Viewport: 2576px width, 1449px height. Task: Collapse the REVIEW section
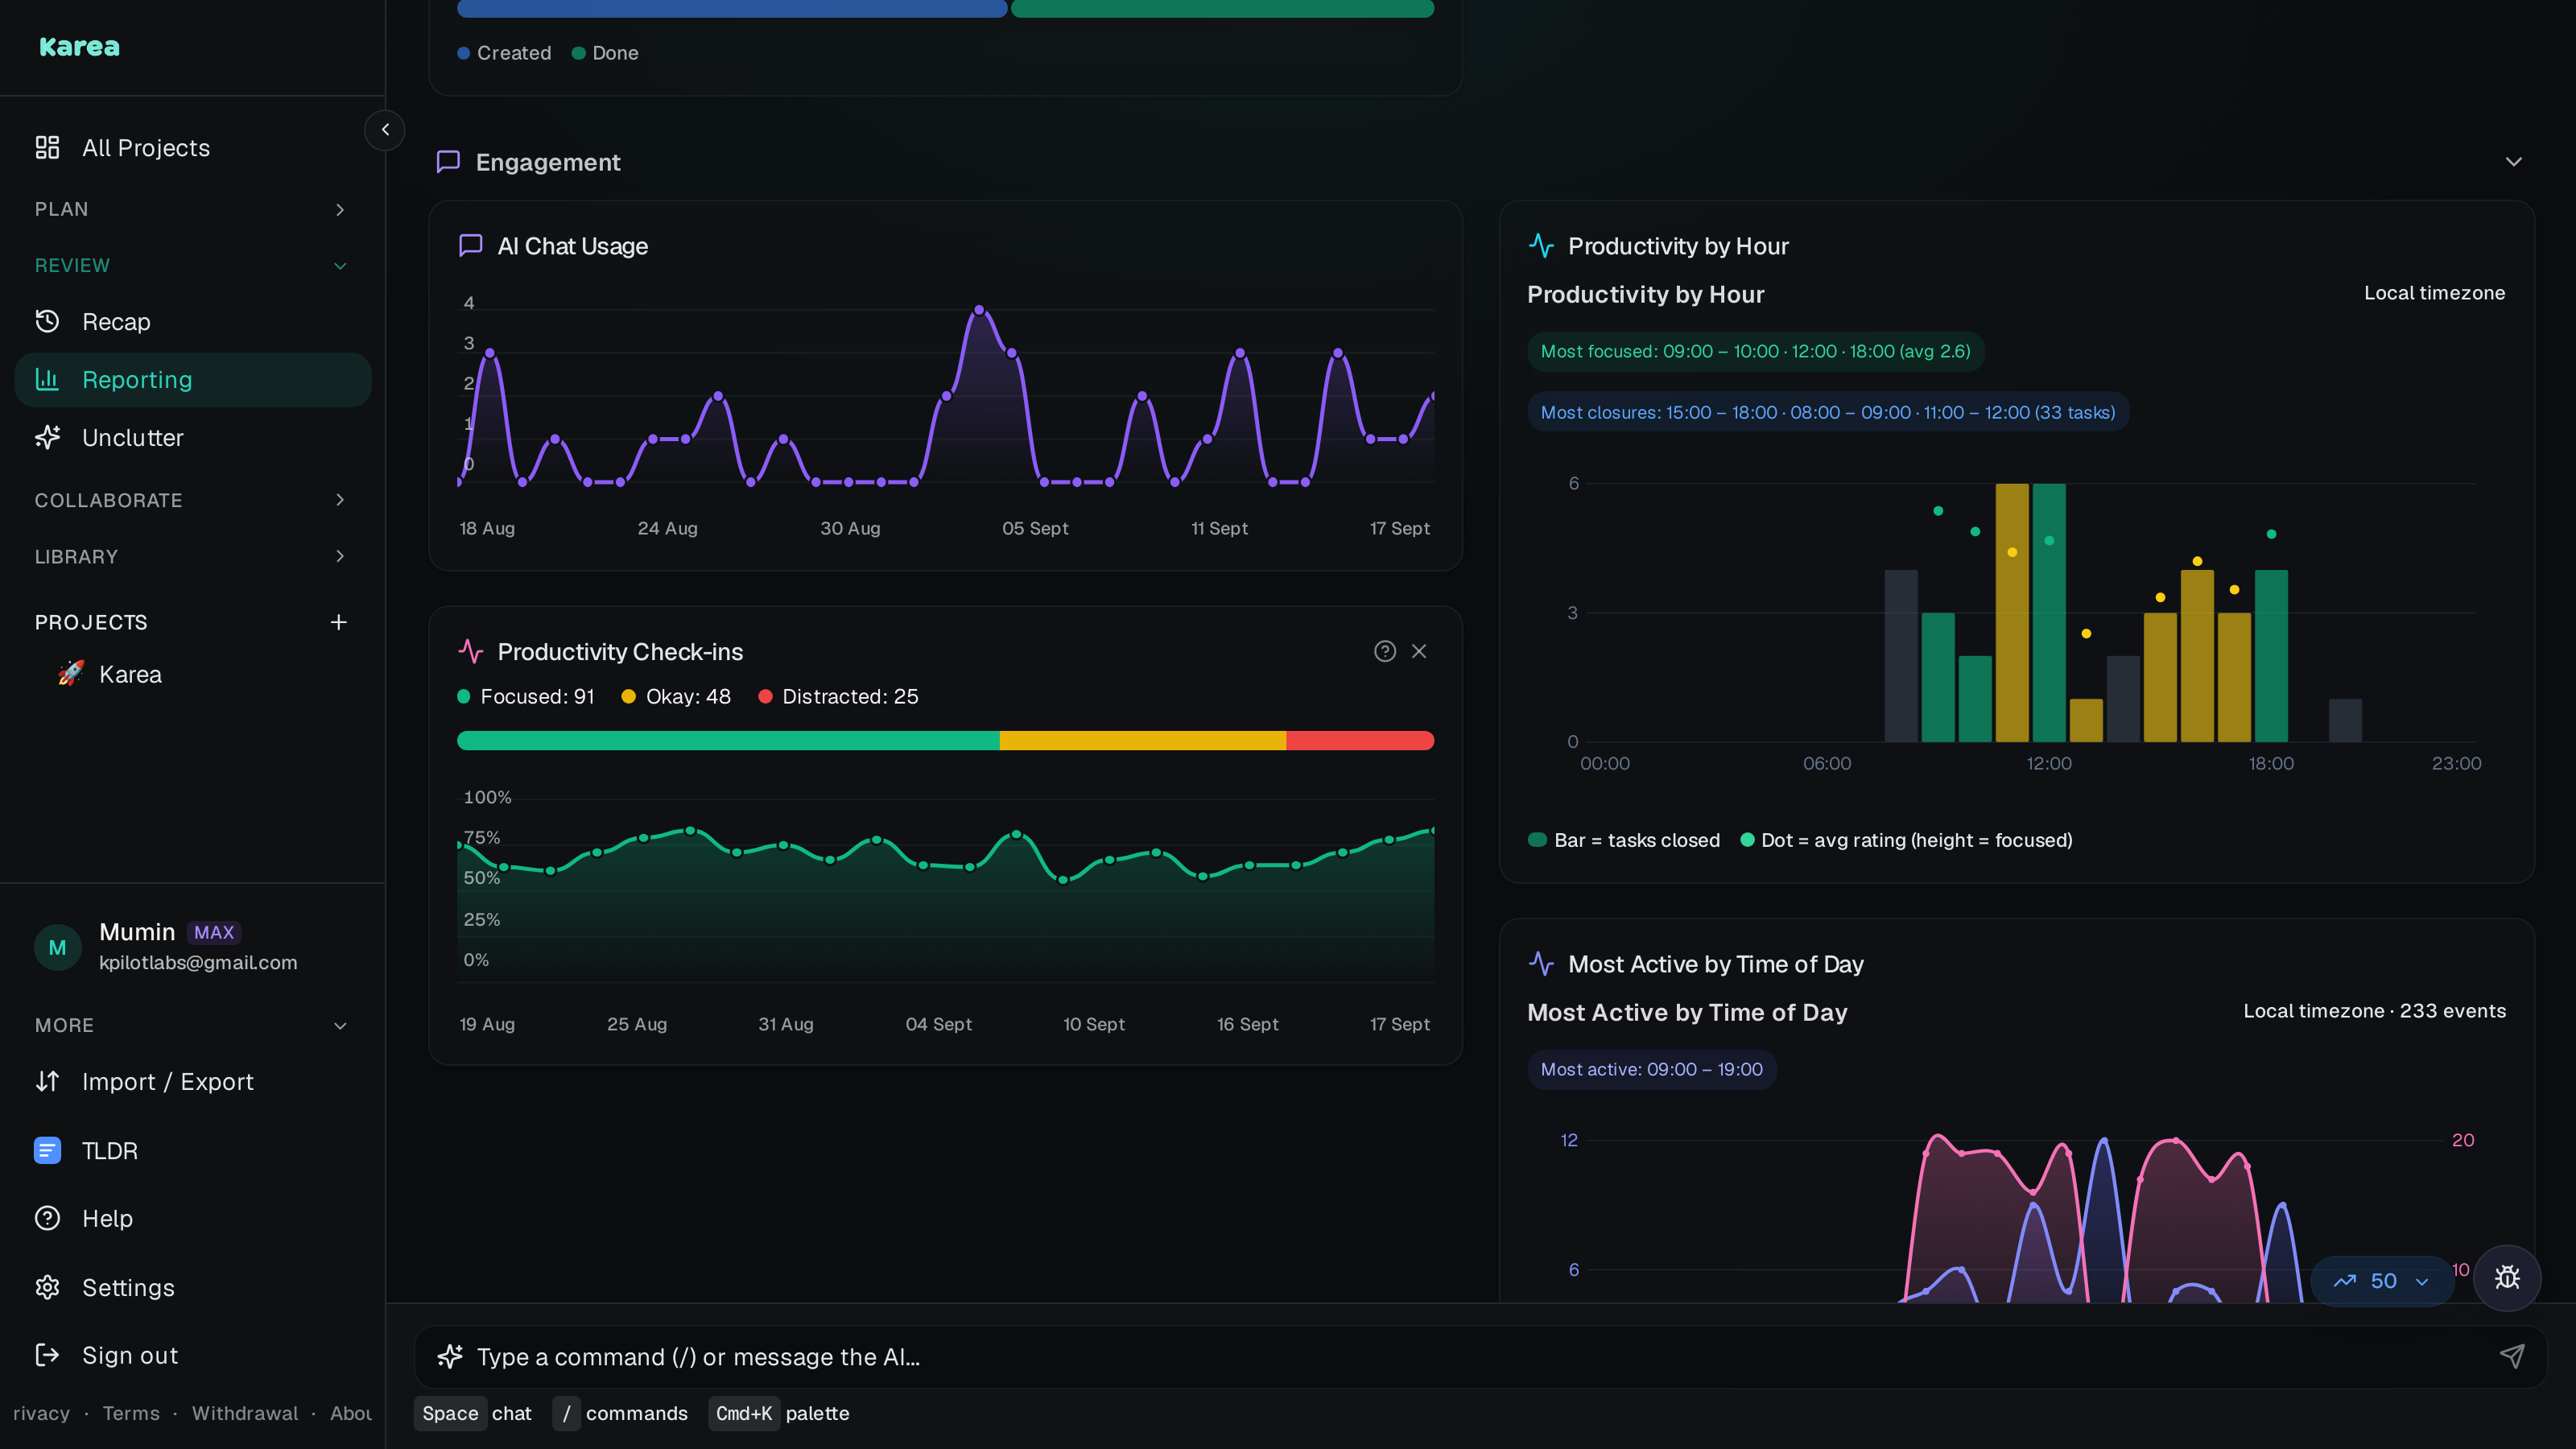192,265
